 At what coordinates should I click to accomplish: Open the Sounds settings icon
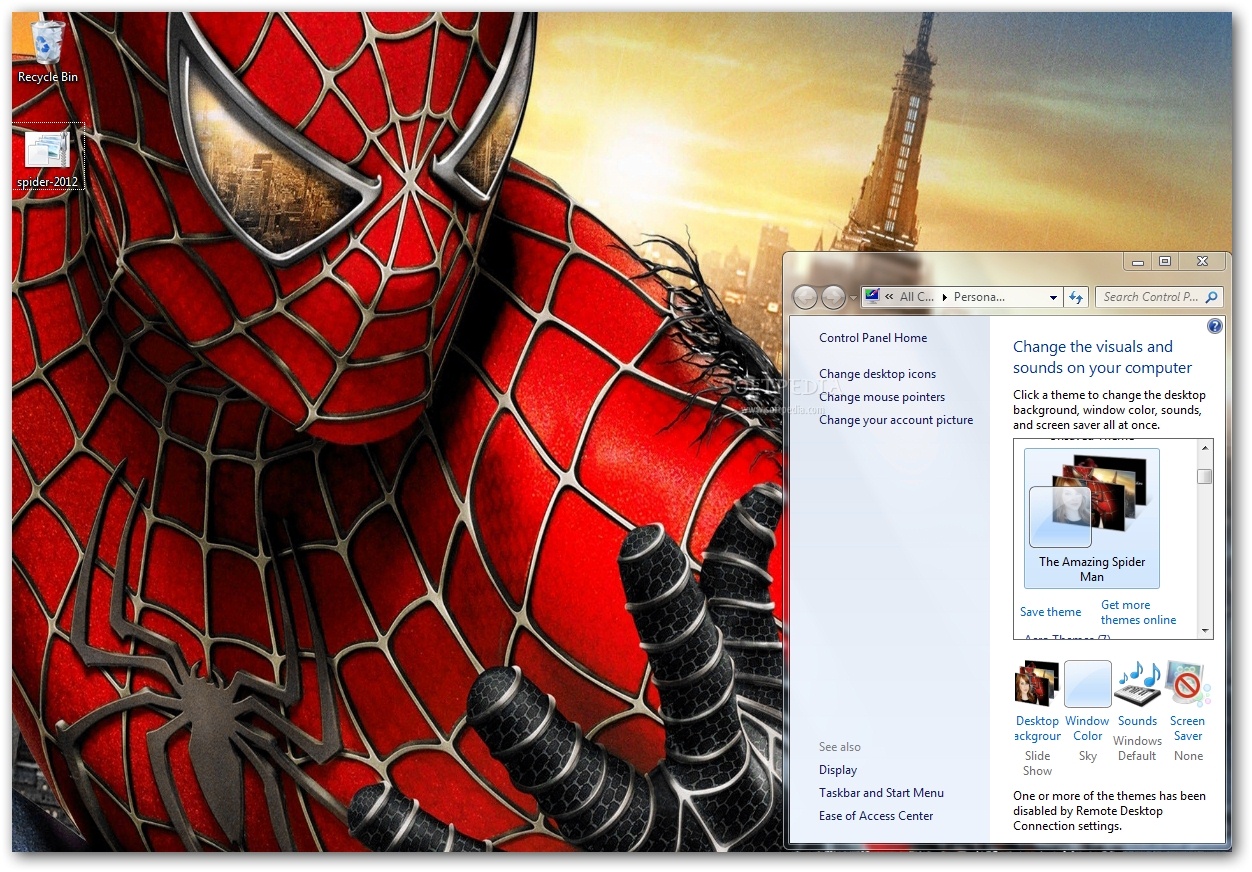(1137, 684)
